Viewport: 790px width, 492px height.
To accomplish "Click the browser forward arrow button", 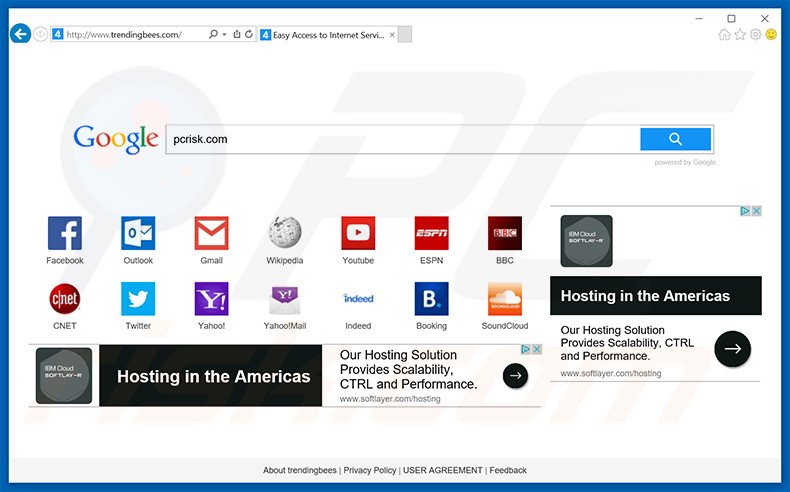I will coord(40,34).
